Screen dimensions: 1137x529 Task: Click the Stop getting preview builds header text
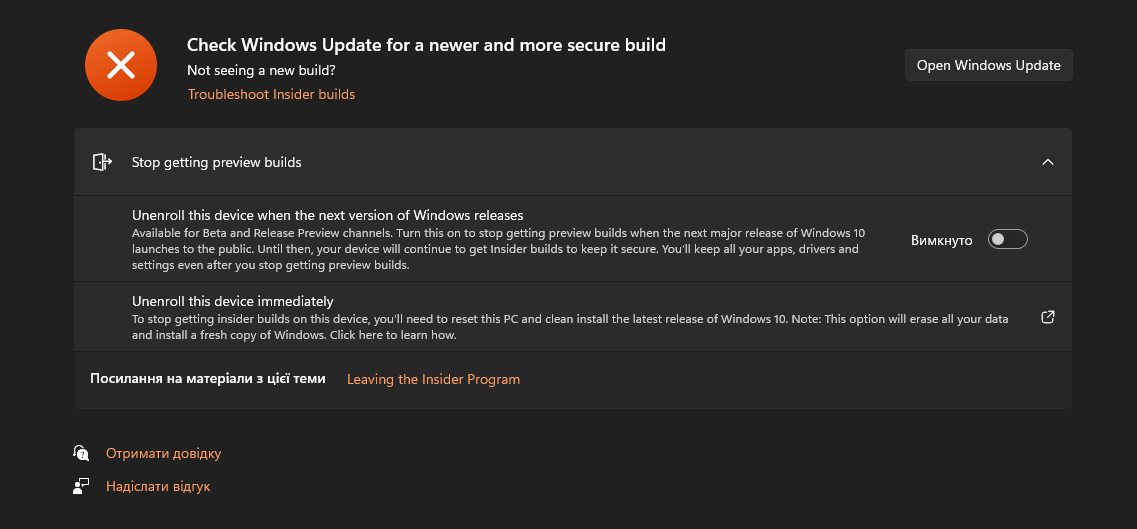tap(216, 162)
